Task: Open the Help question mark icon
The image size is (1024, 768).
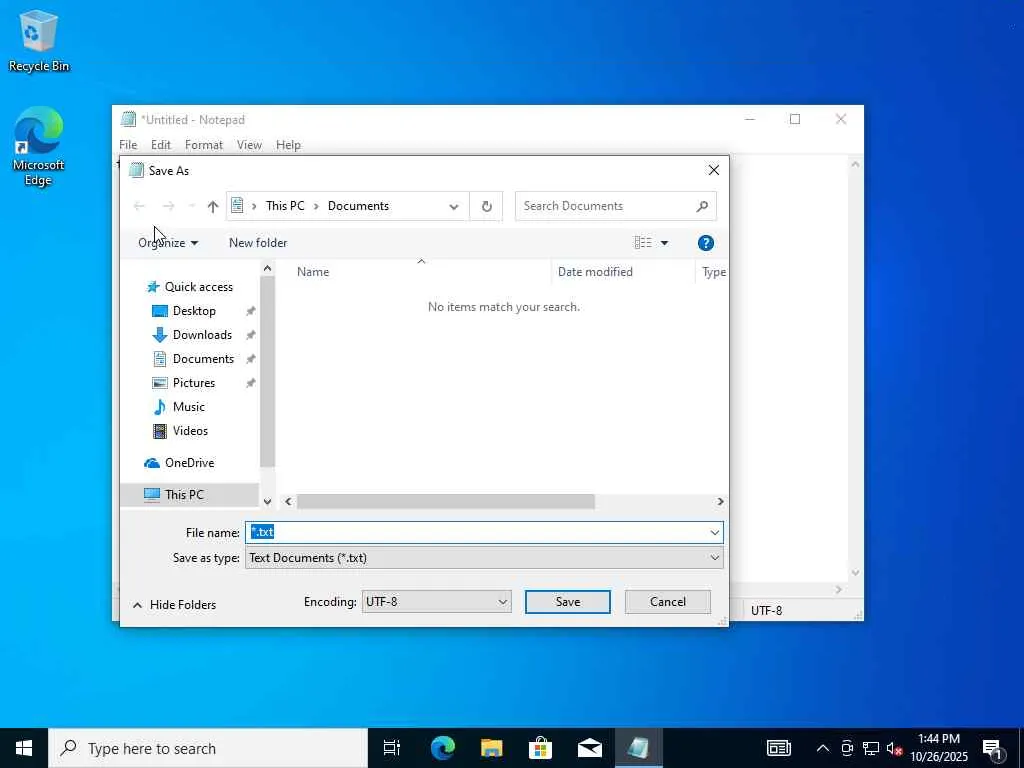Action: (x=705, y=243)
